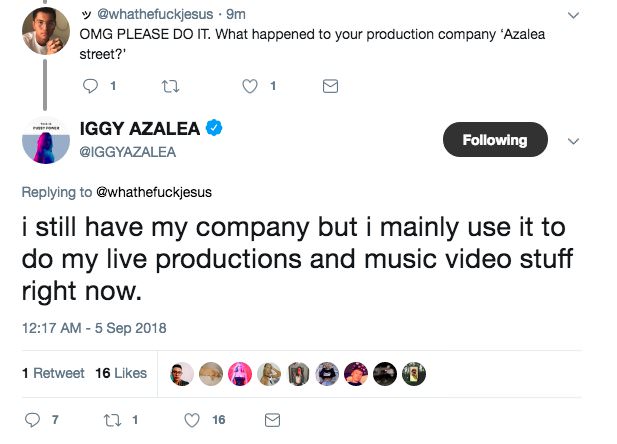The height and width of the screenshot is (444, 617).
Task: View the 16 Likes list
Action: [x=121, y=373]
